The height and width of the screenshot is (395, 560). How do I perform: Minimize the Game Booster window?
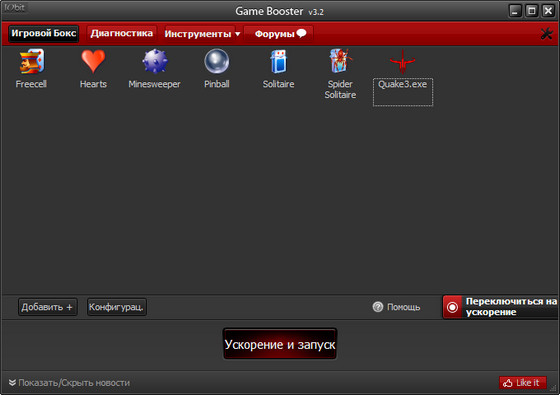[515, 11]
